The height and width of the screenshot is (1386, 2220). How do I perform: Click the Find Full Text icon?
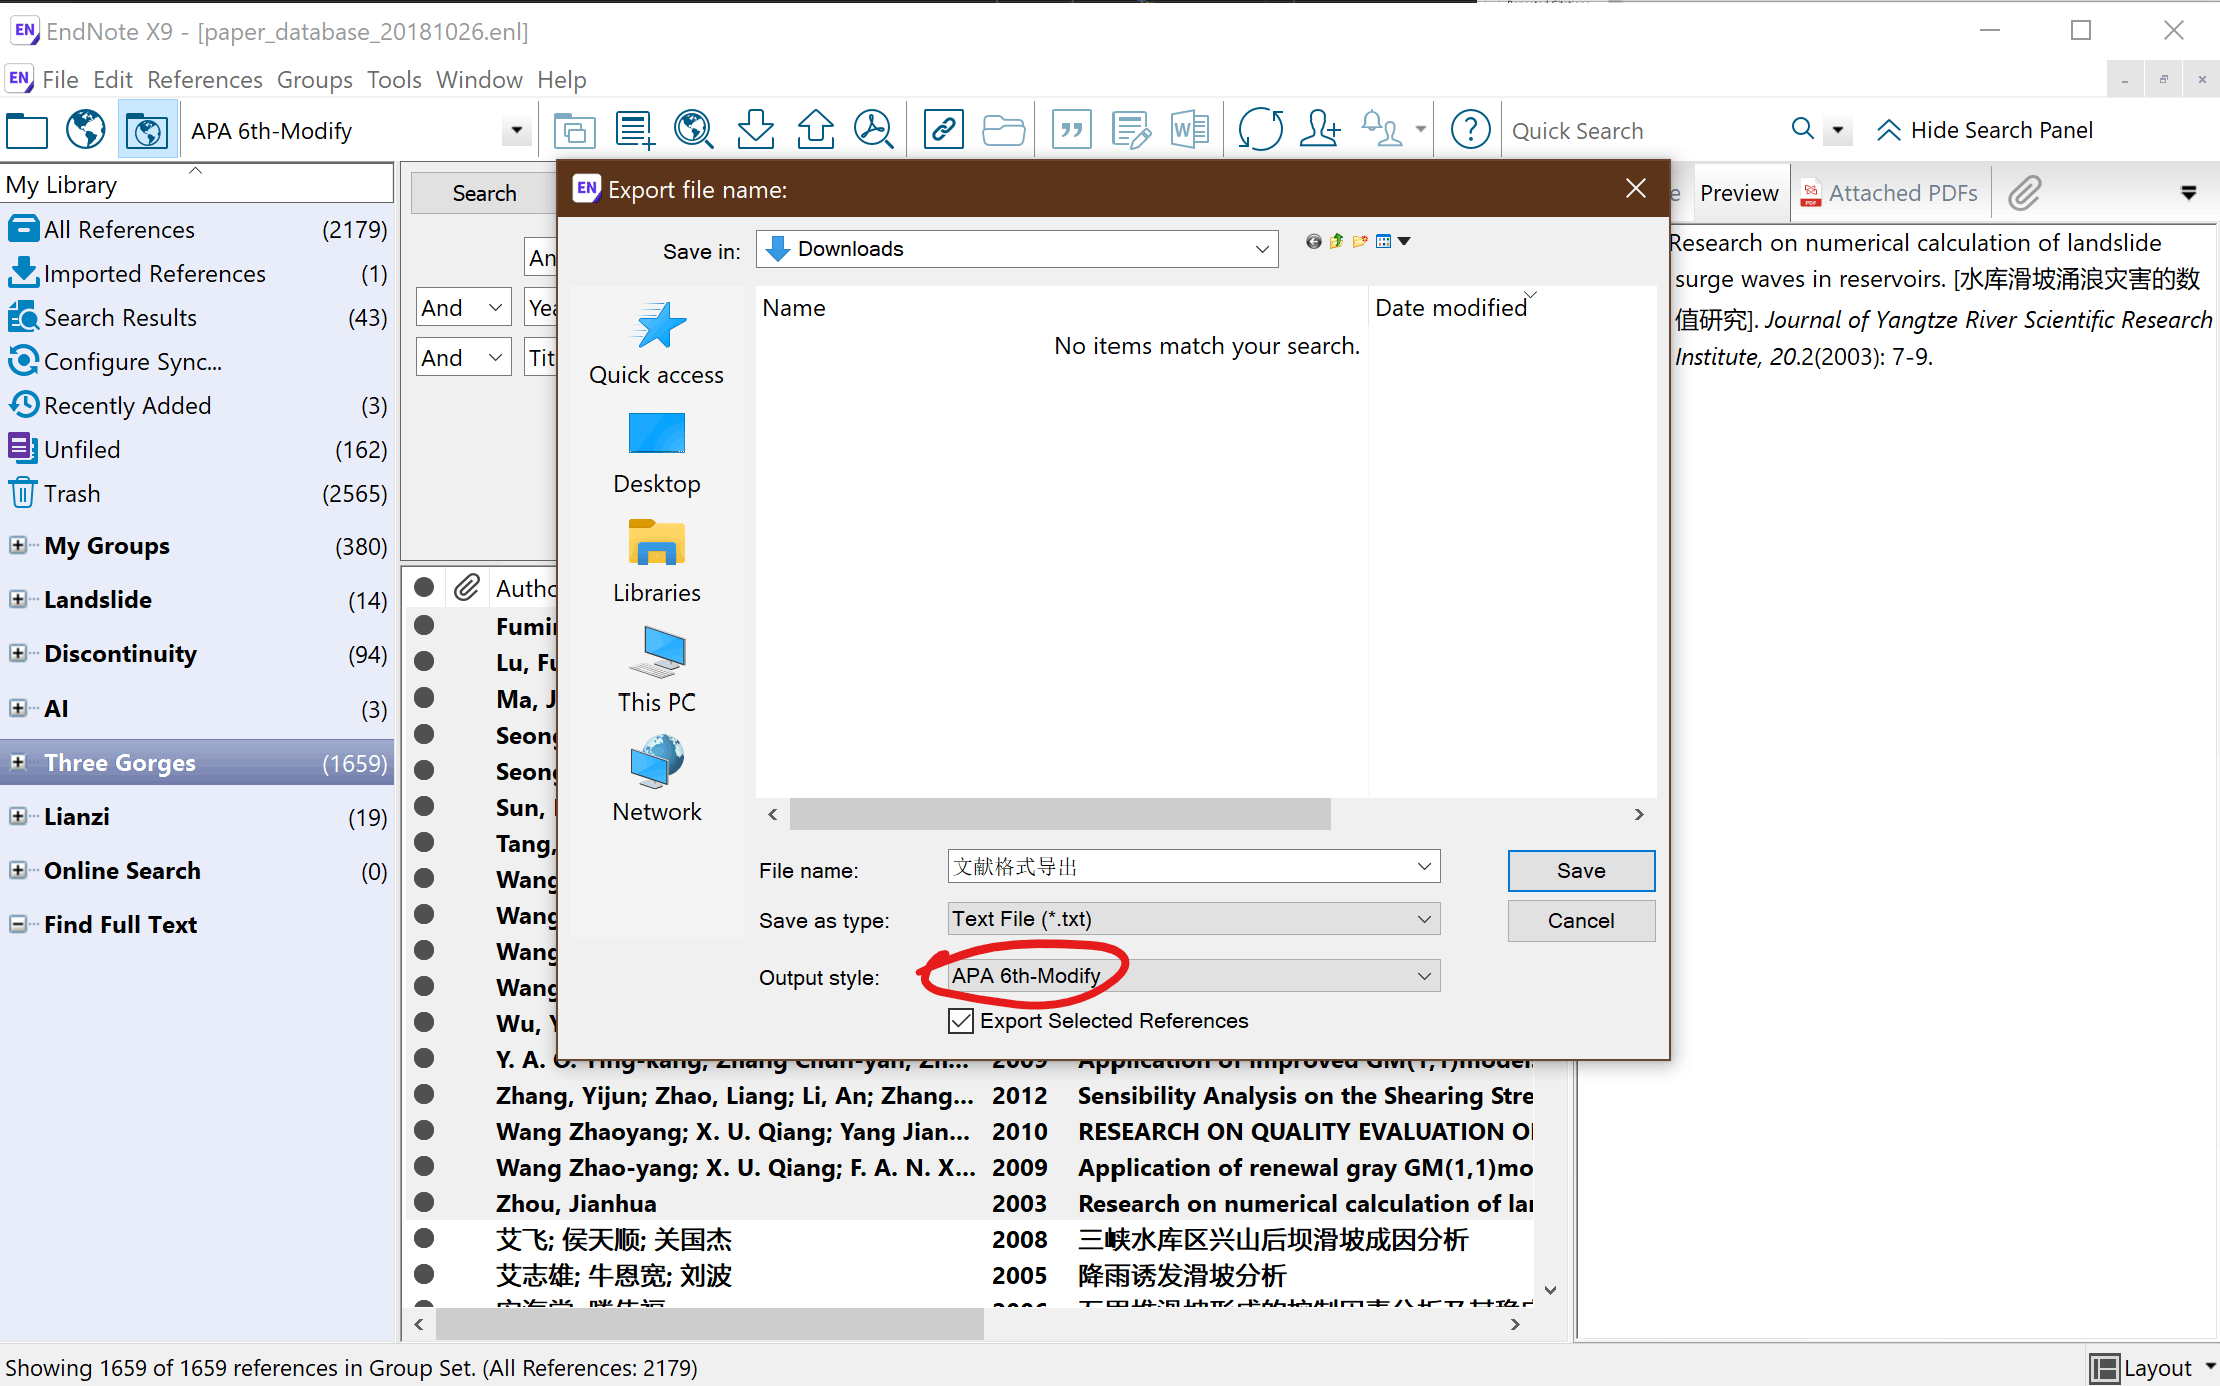point(874,130)
